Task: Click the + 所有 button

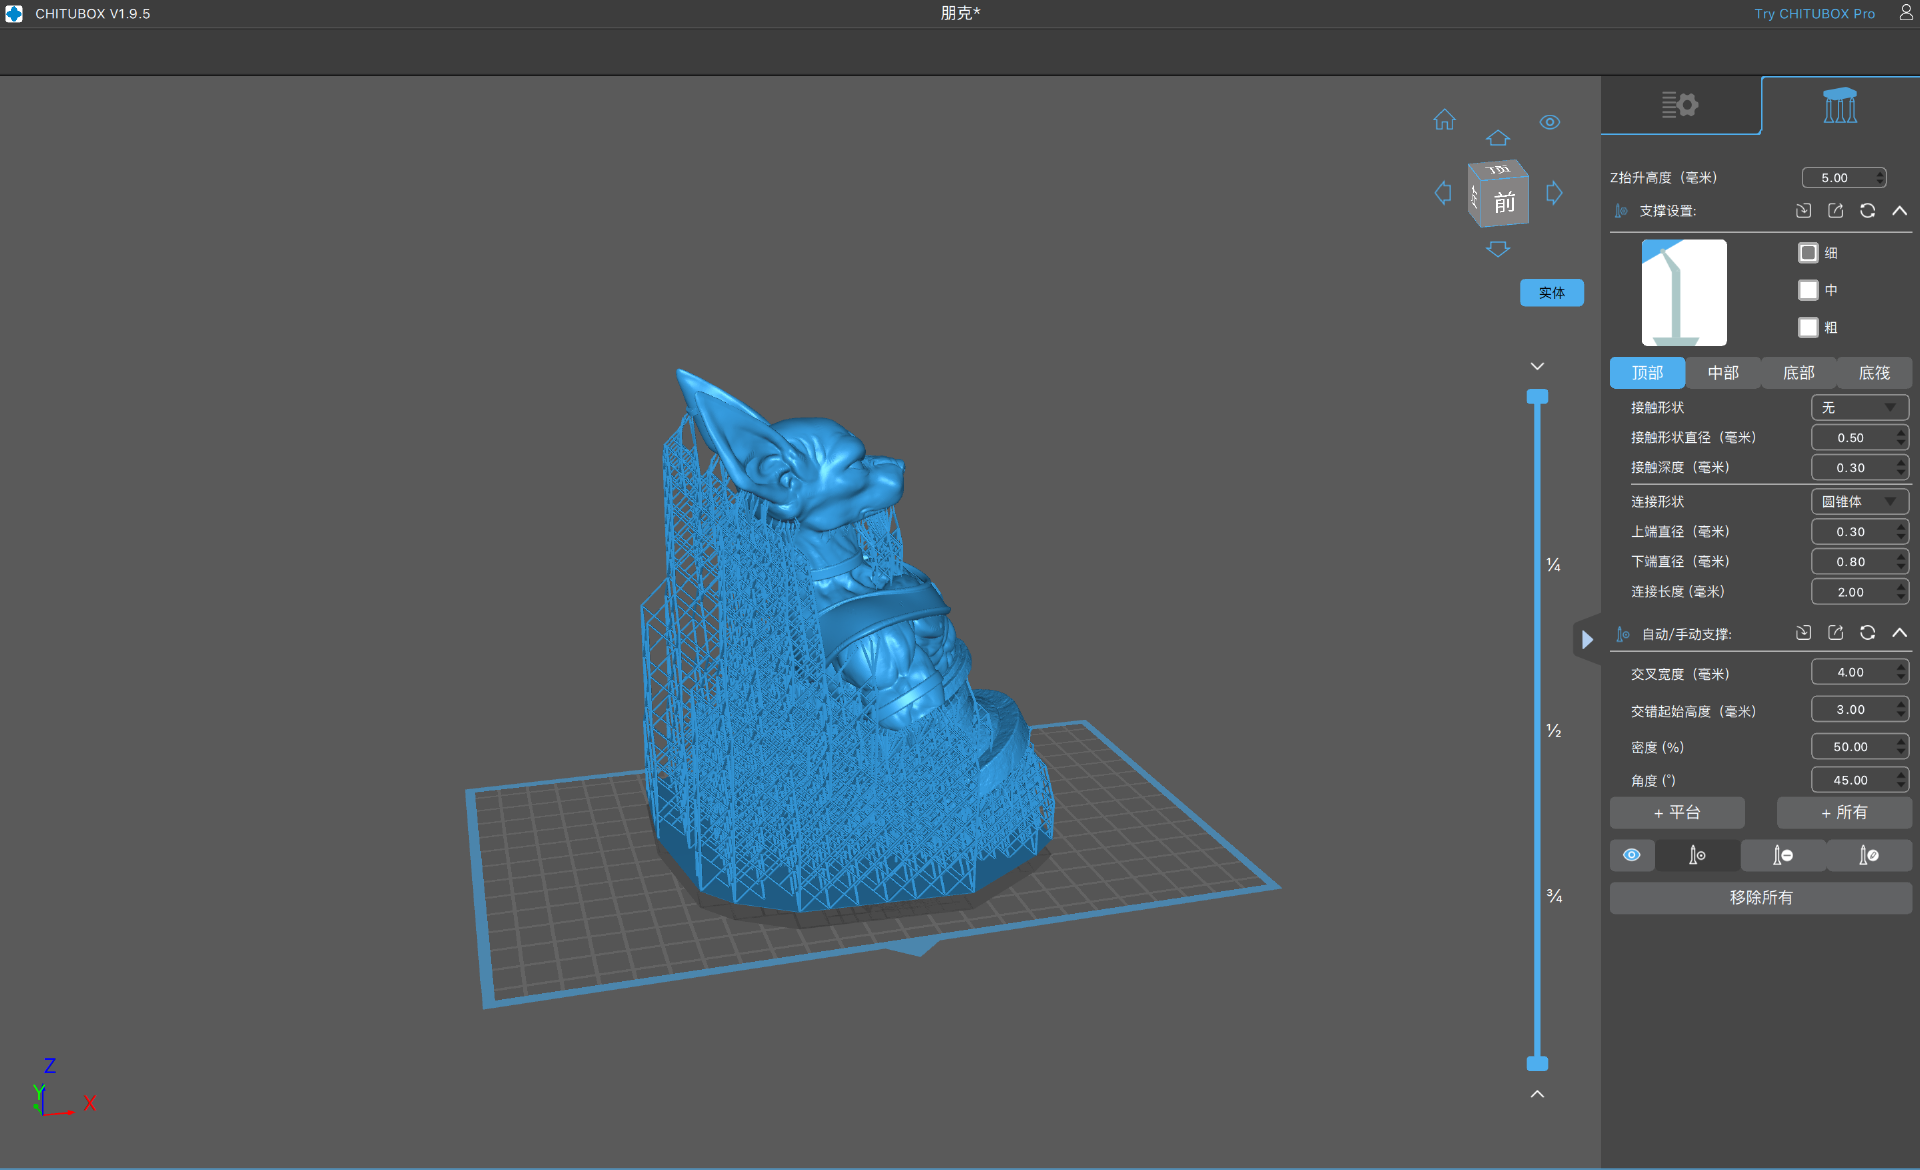Action: pyautogui.click(x=1844, y=813)
